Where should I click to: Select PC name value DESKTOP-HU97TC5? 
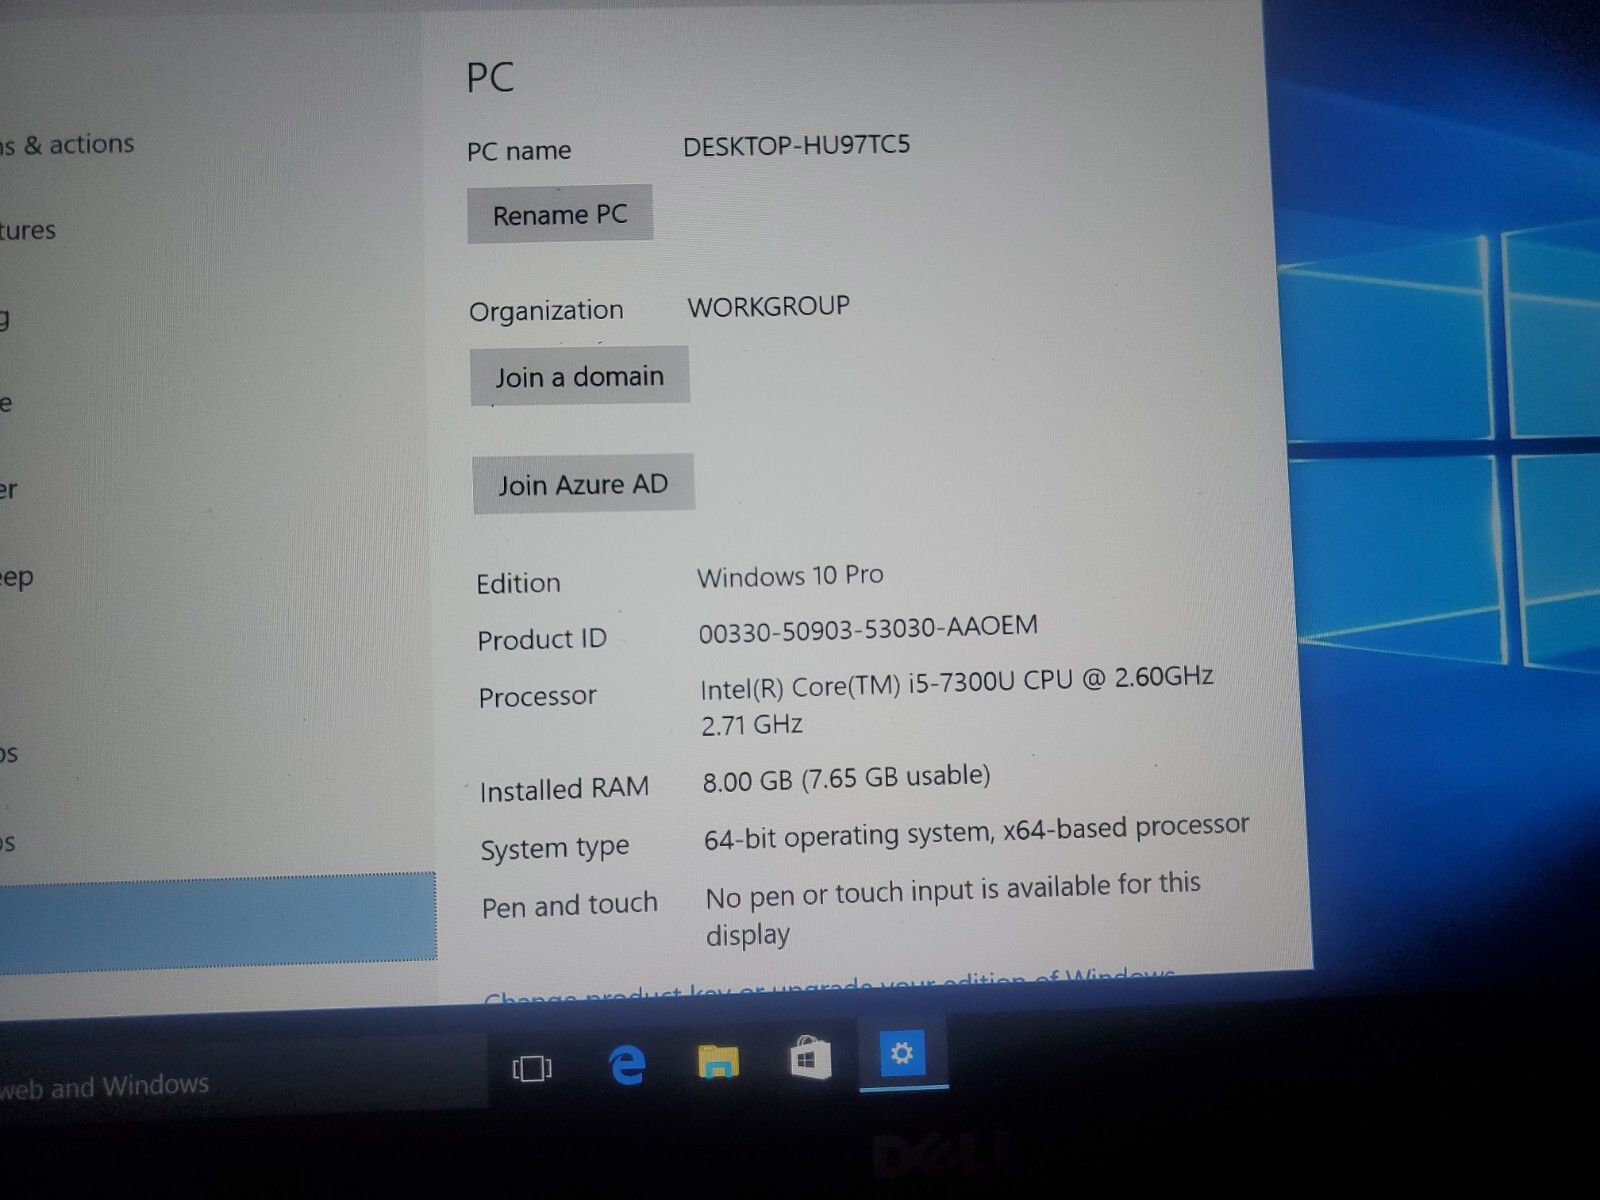point(797,146)
